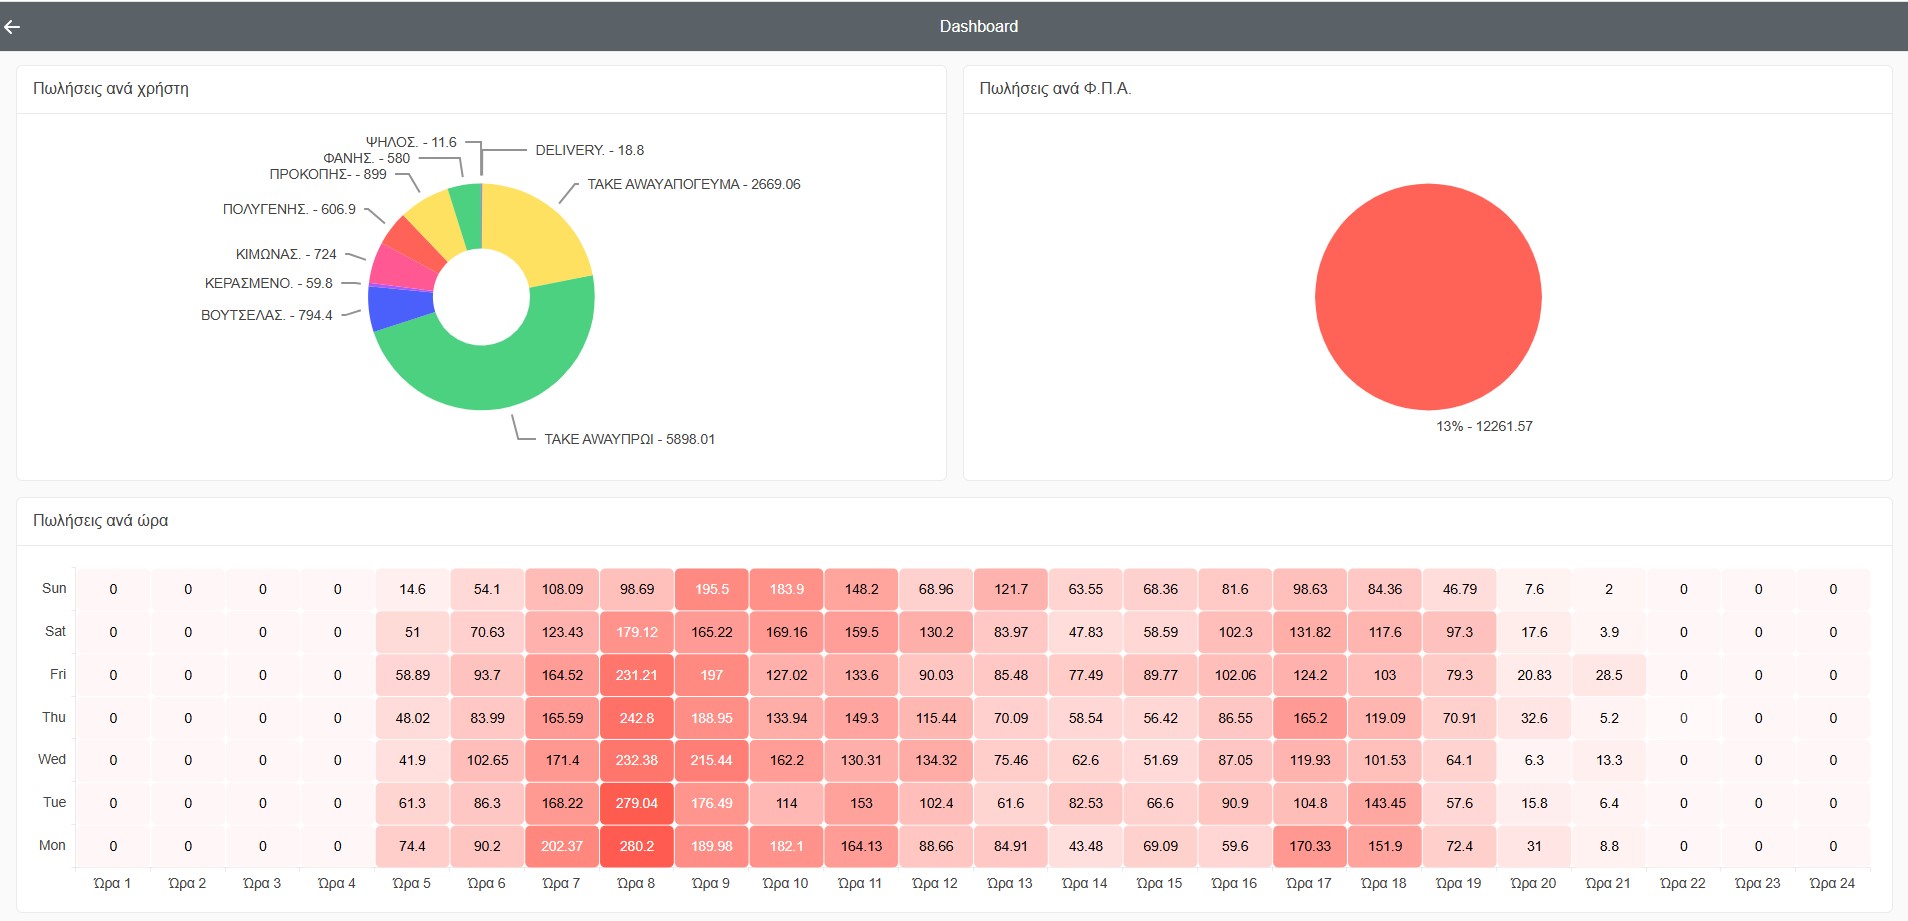The width and height of the screenshot is (1908, 921).
Task: Click the label ΒΟΥΤΣΕΛΑΣ. - 794.4
Action: click(267, 315)
